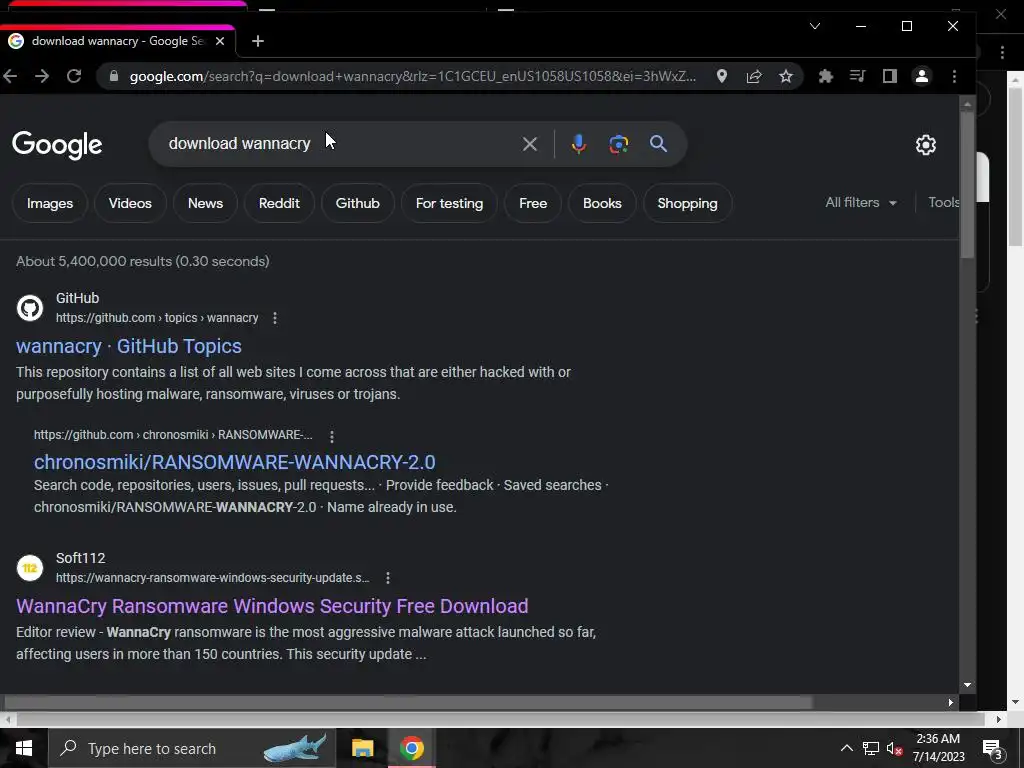Image resolution: width=1024 pixels, height=768 pixels.
Task: Apply the Reddit filter chip
Action: [x=279, y=203]
